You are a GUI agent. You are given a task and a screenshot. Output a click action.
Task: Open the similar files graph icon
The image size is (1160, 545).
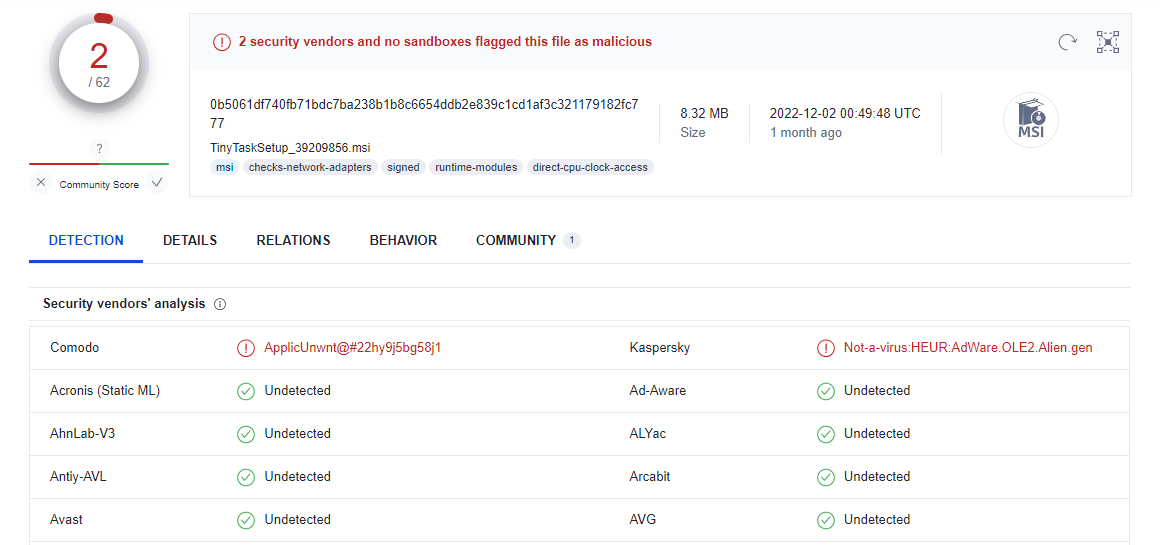(x=1107, y=42)
